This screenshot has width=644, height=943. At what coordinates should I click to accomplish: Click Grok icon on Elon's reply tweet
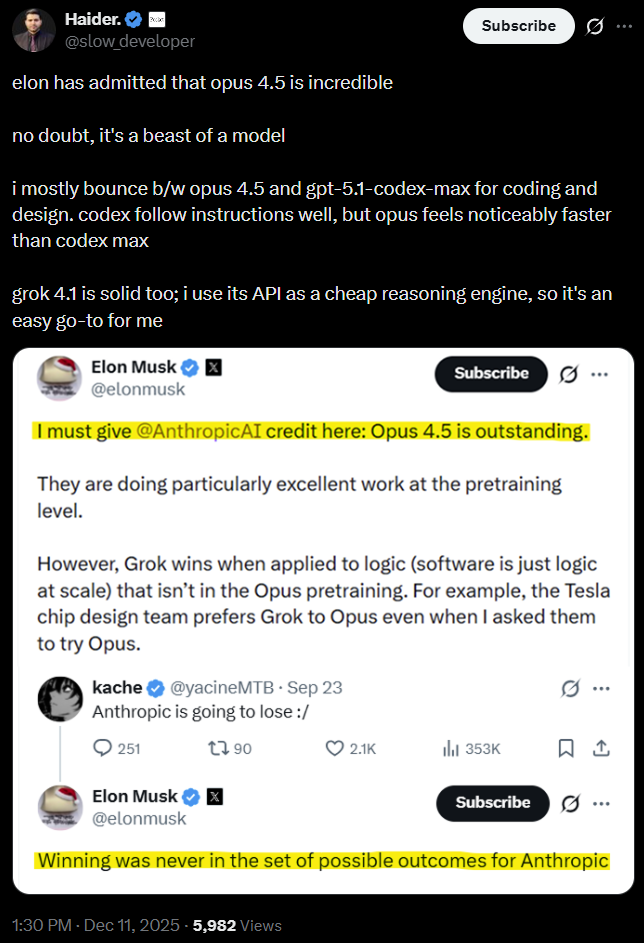click(x=571, y=803)
